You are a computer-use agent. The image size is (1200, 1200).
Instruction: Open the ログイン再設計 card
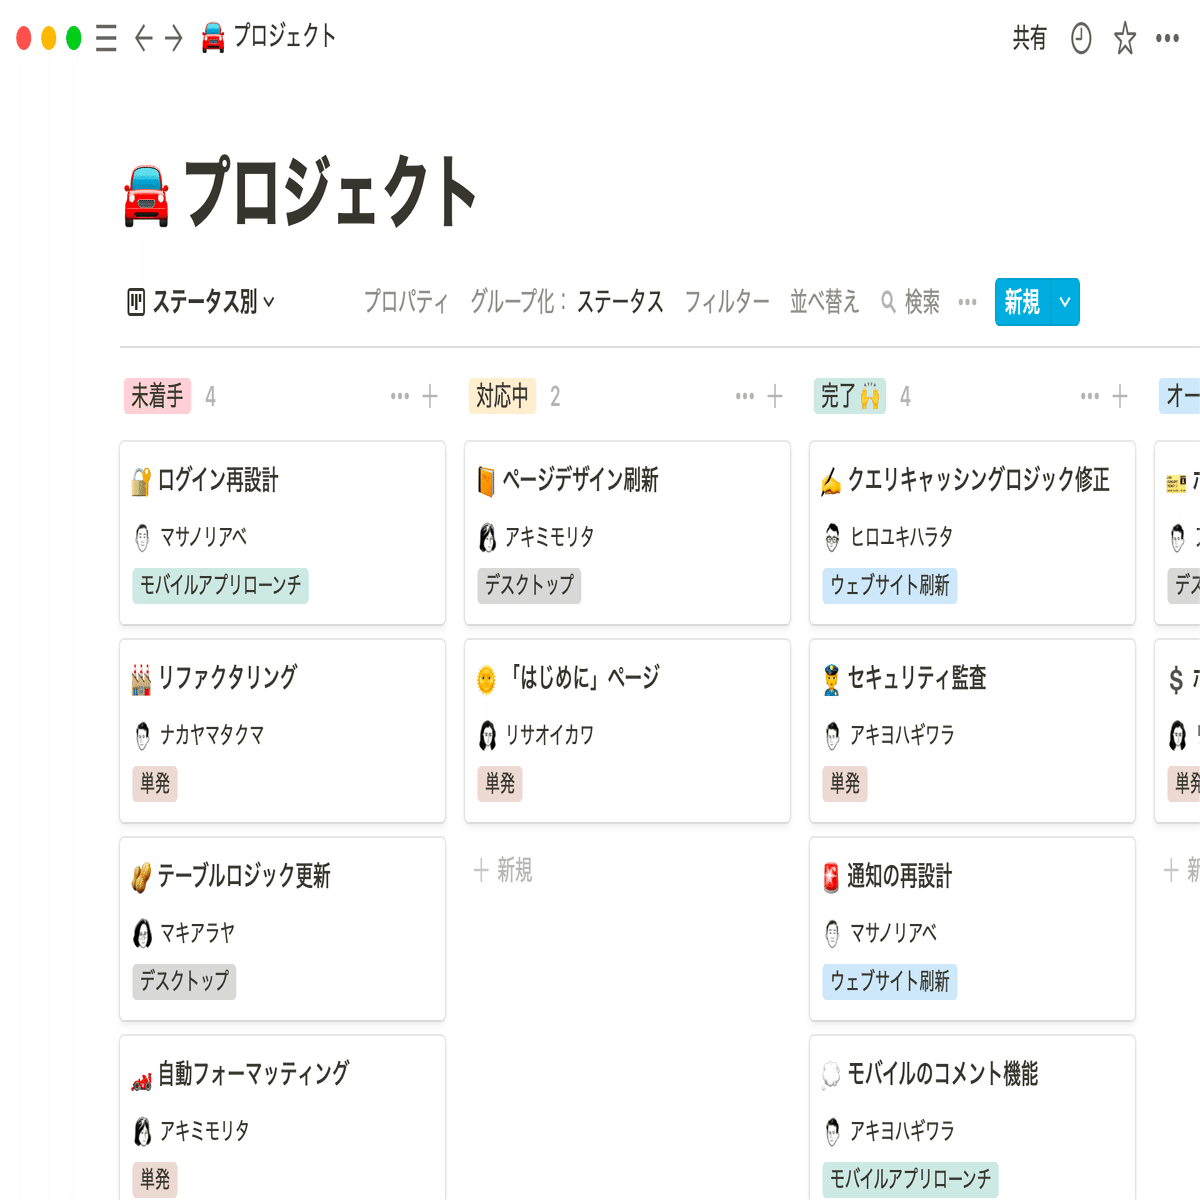pyautogui.click(x=282, y=533)
